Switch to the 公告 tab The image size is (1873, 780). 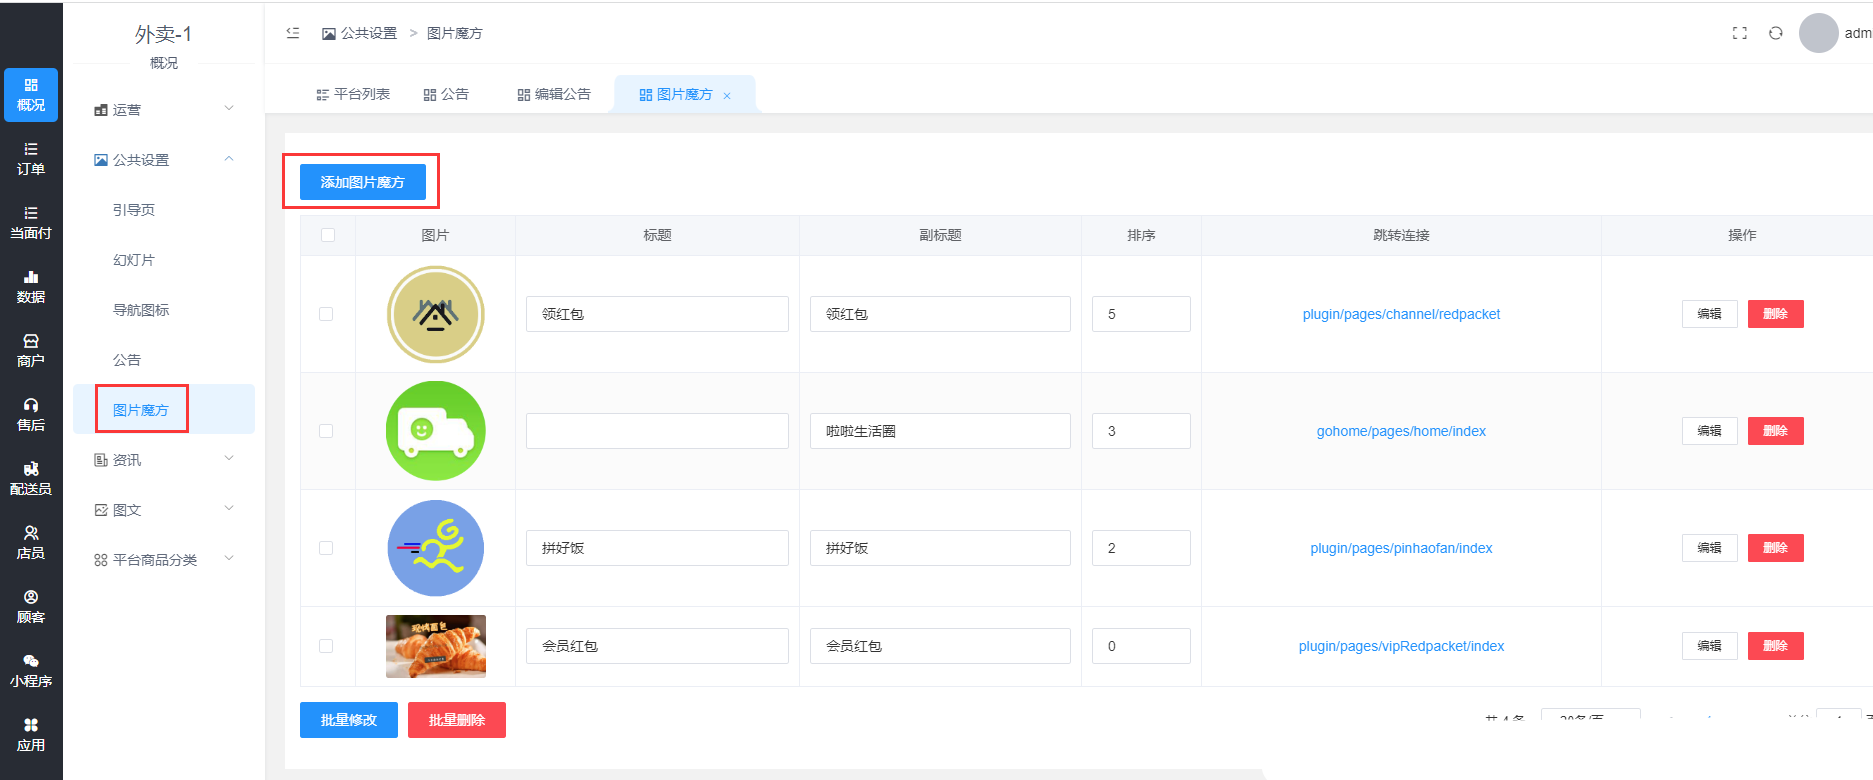point(446,94)
